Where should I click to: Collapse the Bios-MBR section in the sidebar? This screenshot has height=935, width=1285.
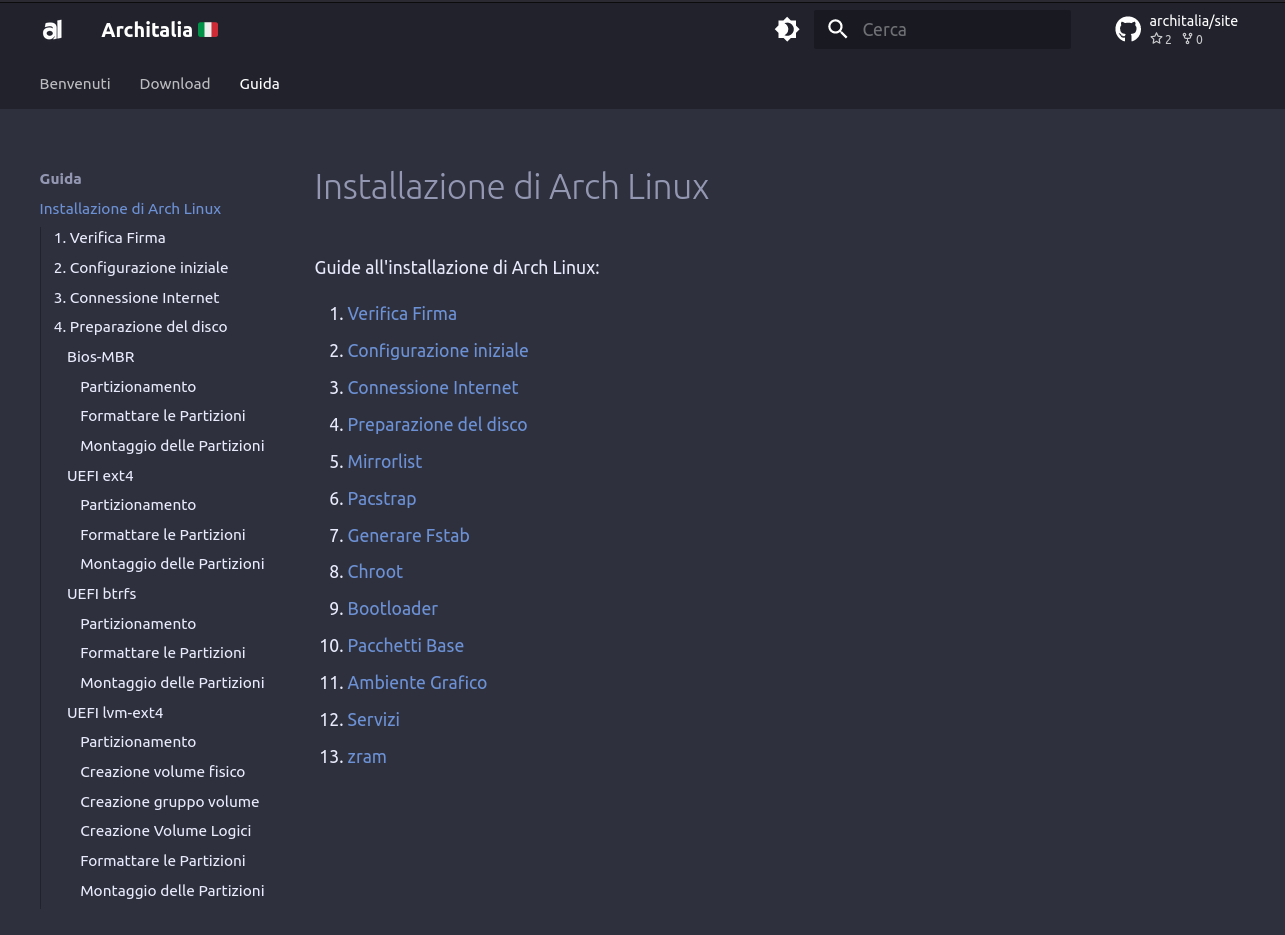pyautogui.click(x=100, y=356)
